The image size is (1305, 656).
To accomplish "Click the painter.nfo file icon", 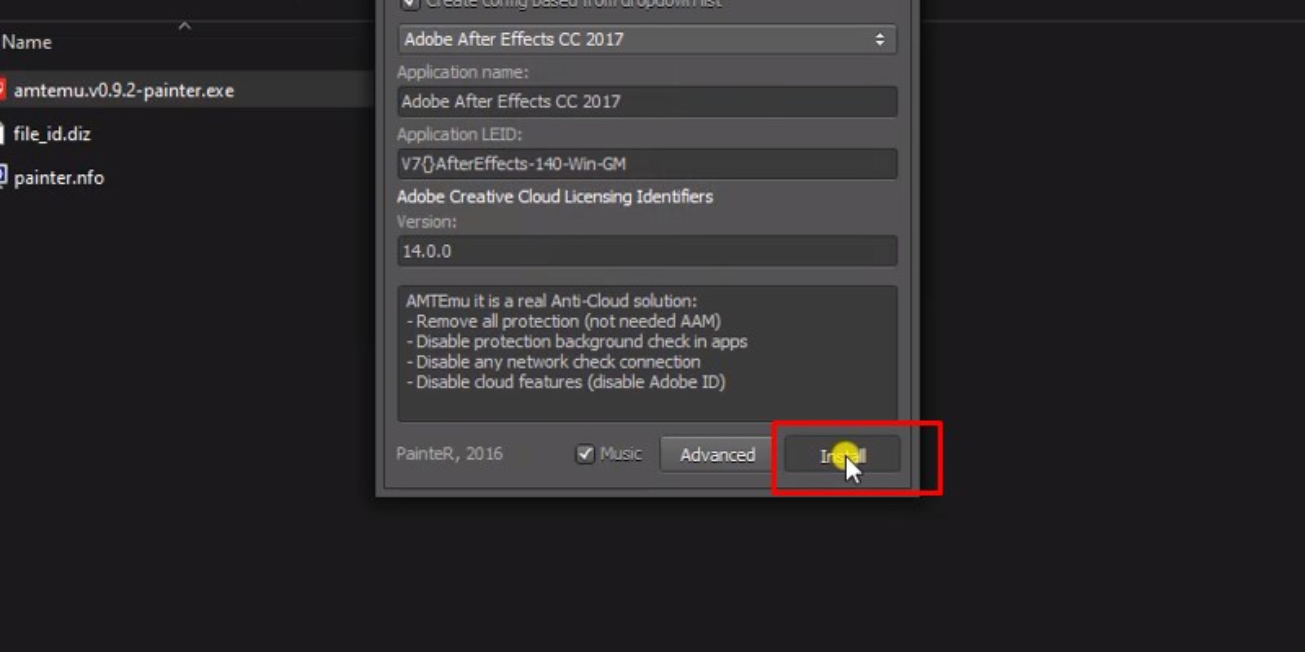I will (x=3, y=177).
